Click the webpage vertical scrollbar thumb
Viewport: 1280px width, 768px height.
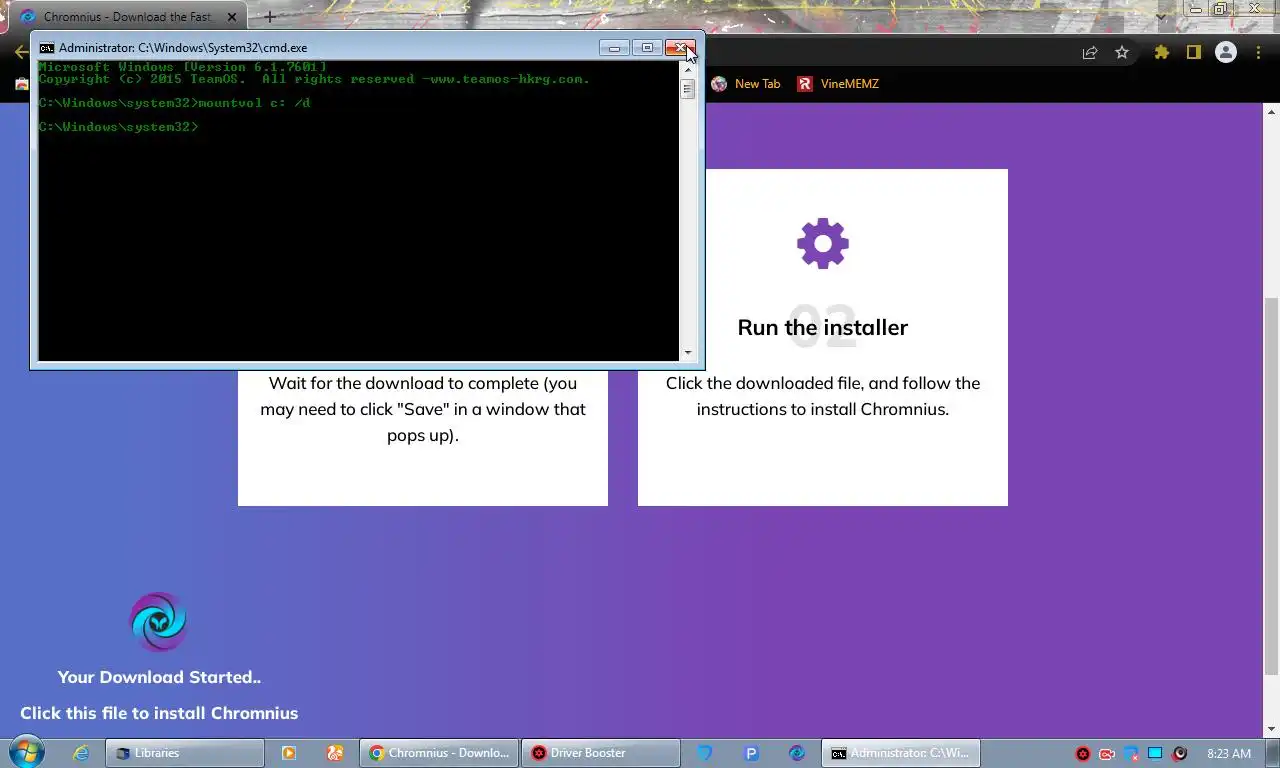point(1271,486)
